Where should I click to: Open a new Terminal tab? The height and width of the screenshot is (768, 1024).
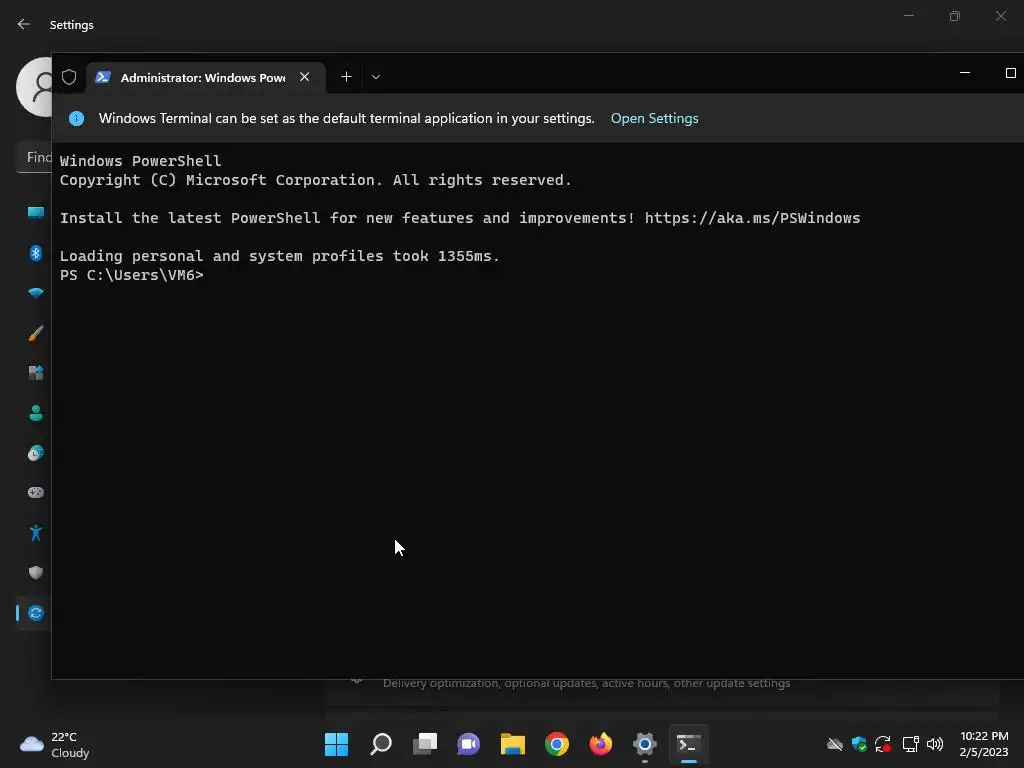(347, 77)
